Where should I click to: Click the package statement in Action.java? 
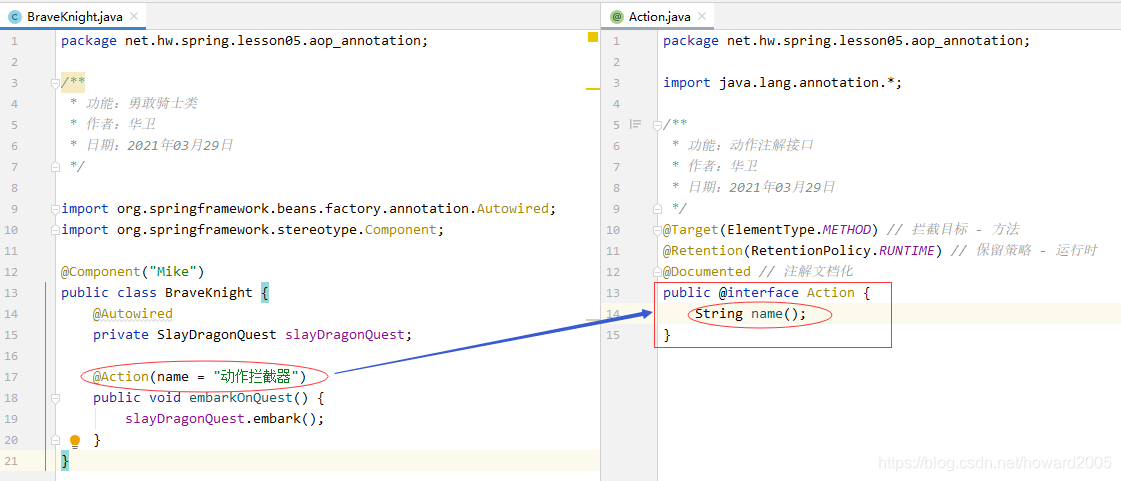(x=846, y=41)
